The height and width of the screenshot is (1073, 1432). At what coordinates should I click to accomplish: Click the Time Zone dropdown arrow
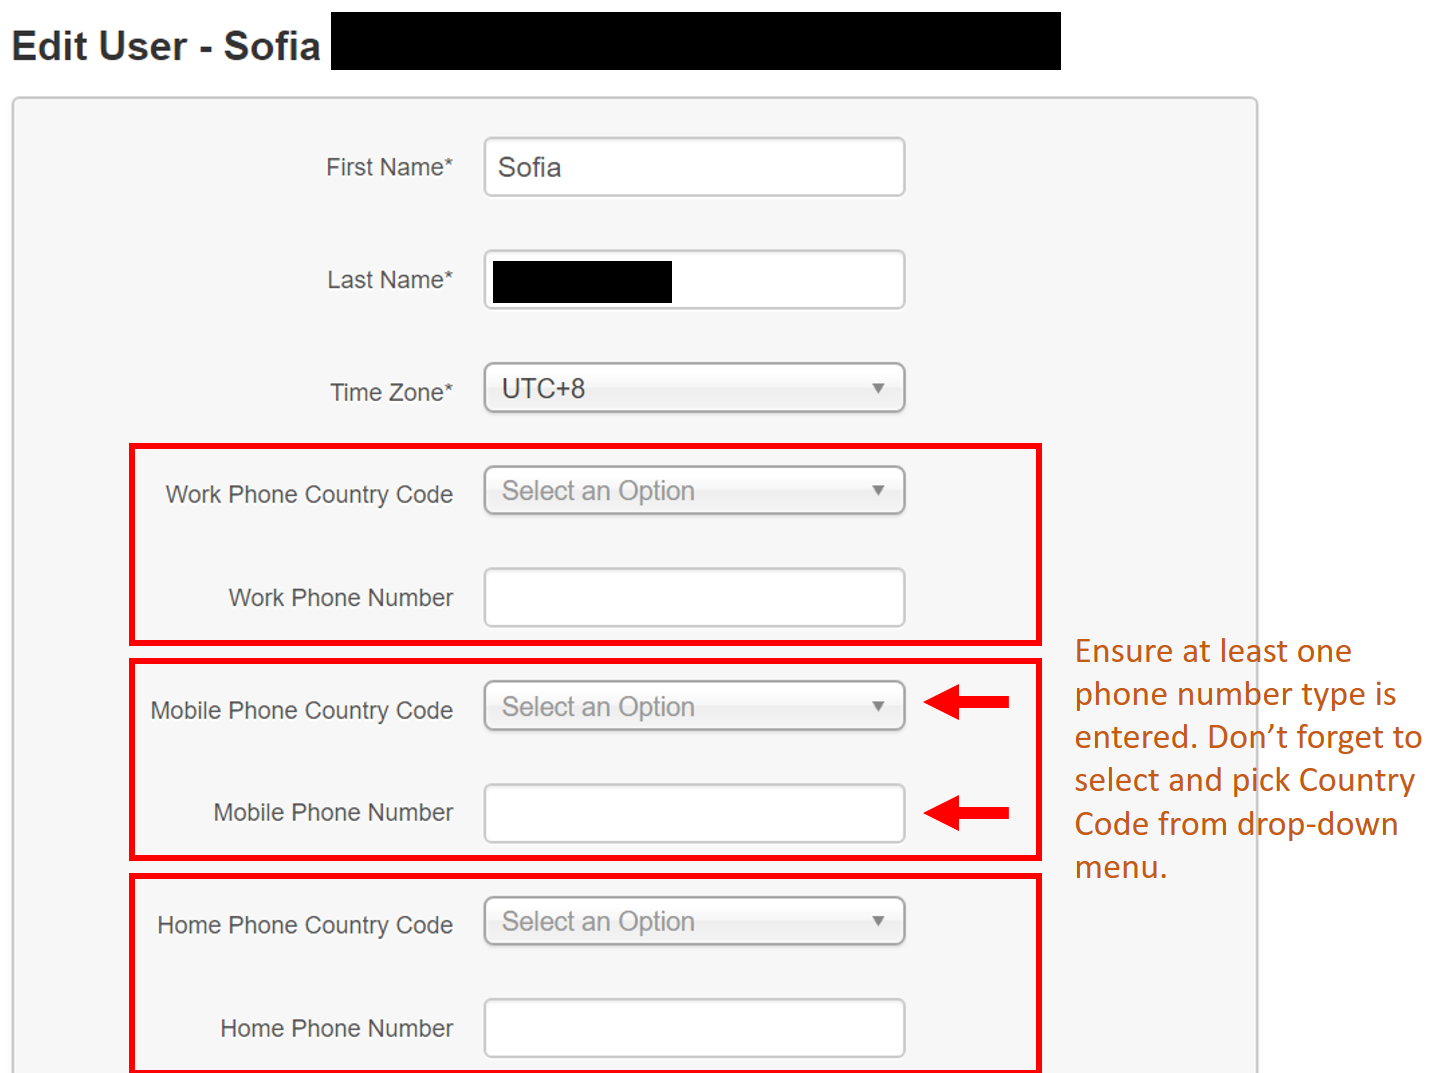coord(878,388)
